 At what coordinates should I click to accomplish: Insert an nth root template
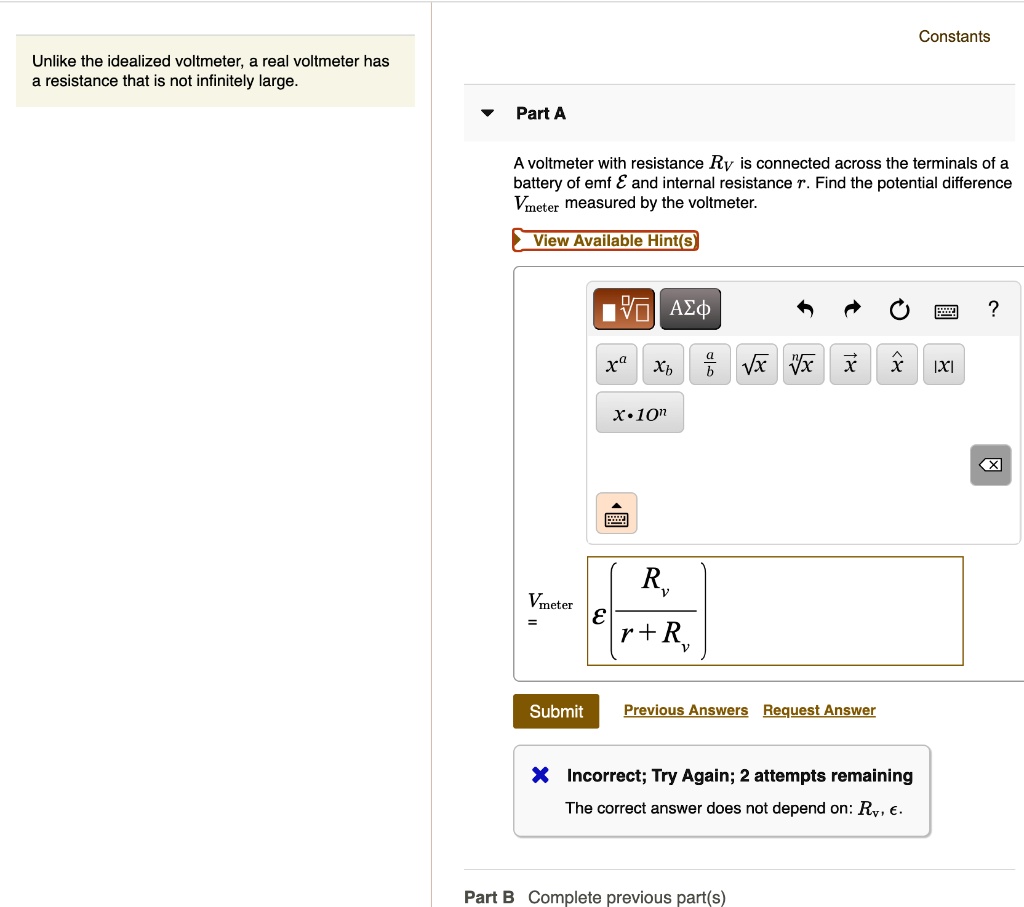(x=802, y=366)
